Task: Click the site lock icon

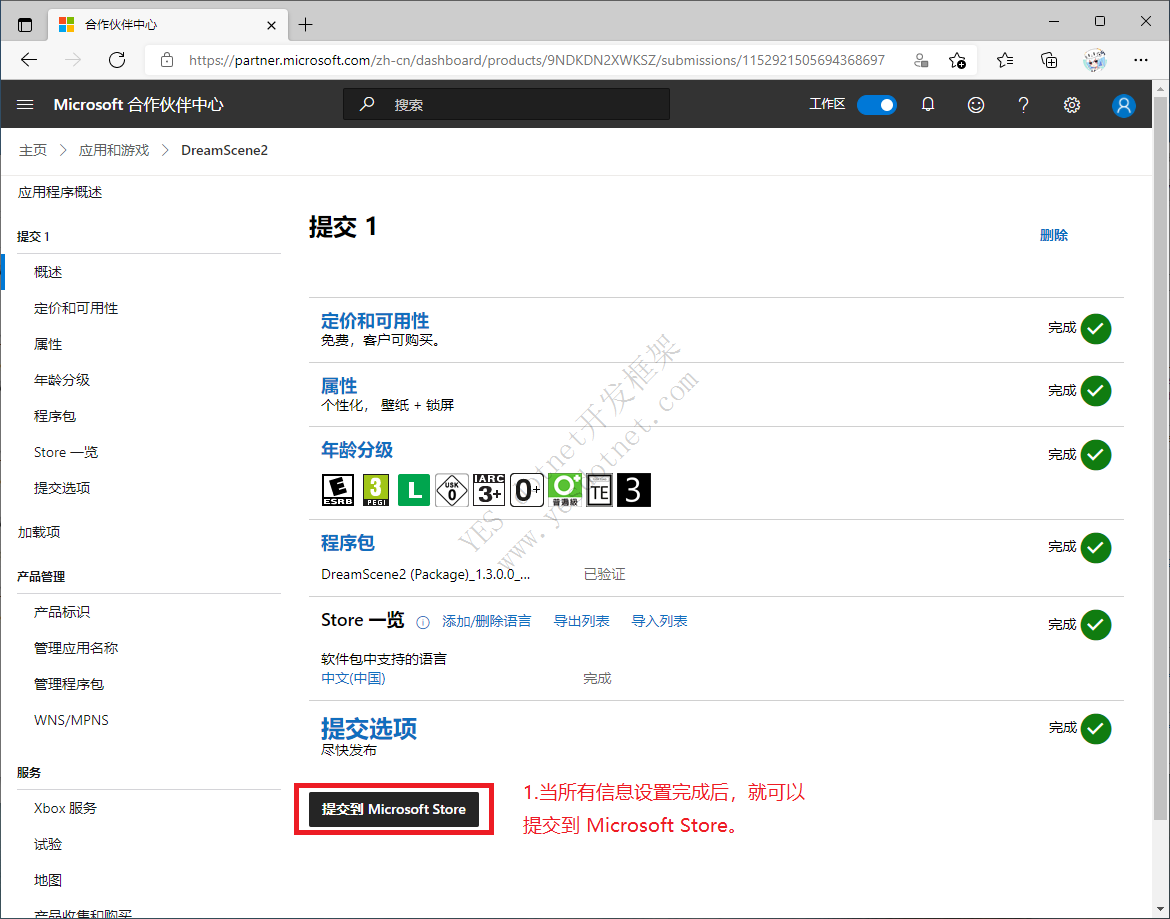Action: (167, 60)
